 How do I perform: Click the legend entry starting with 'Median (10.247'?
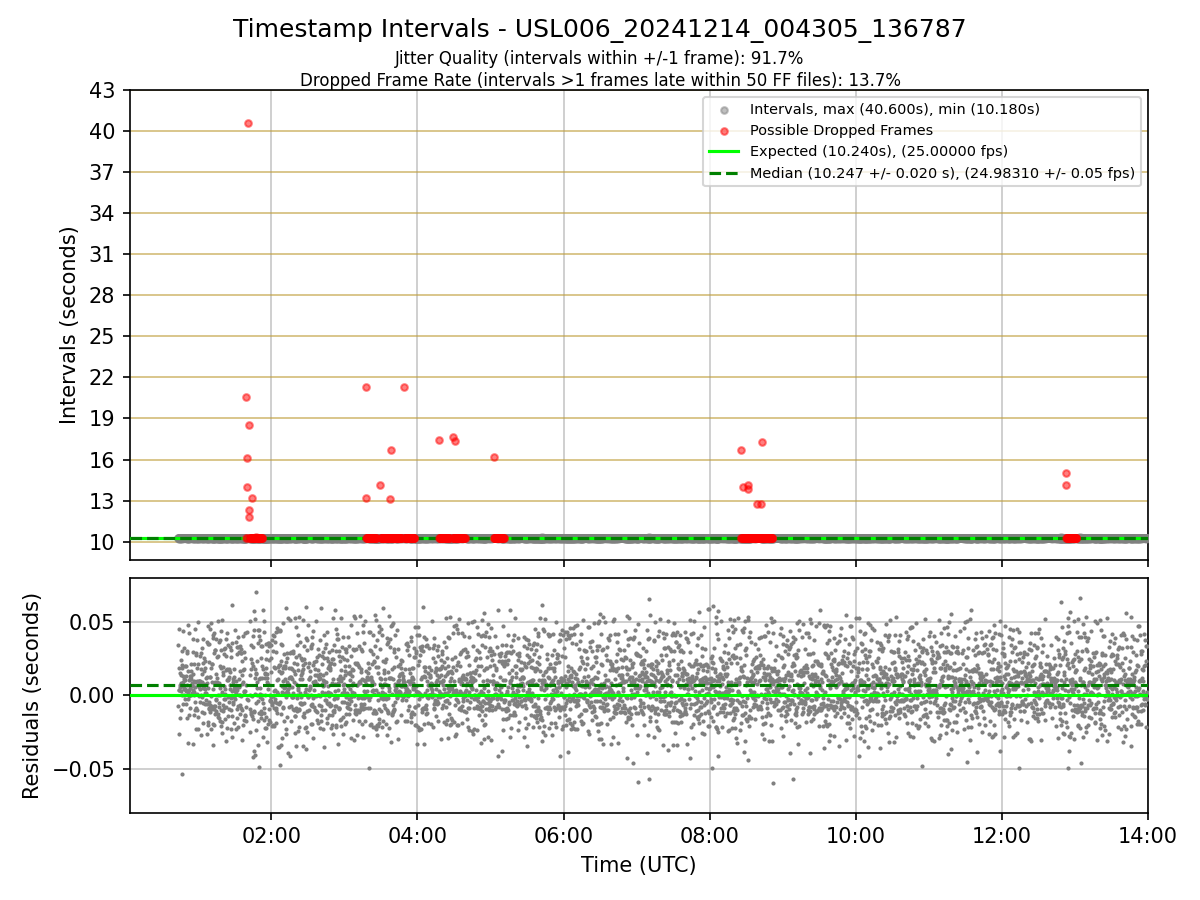(942, 173)
